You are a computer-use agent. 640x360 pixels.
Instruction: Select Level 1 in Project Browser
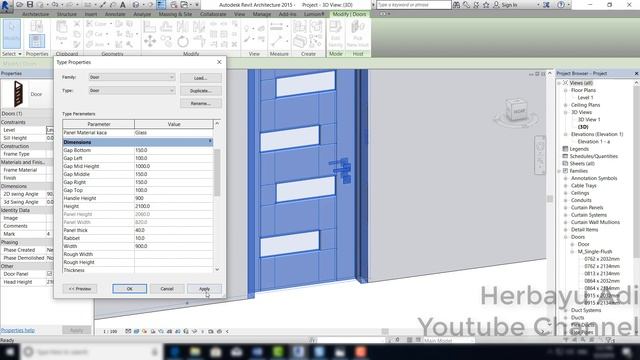pos(585,98)
